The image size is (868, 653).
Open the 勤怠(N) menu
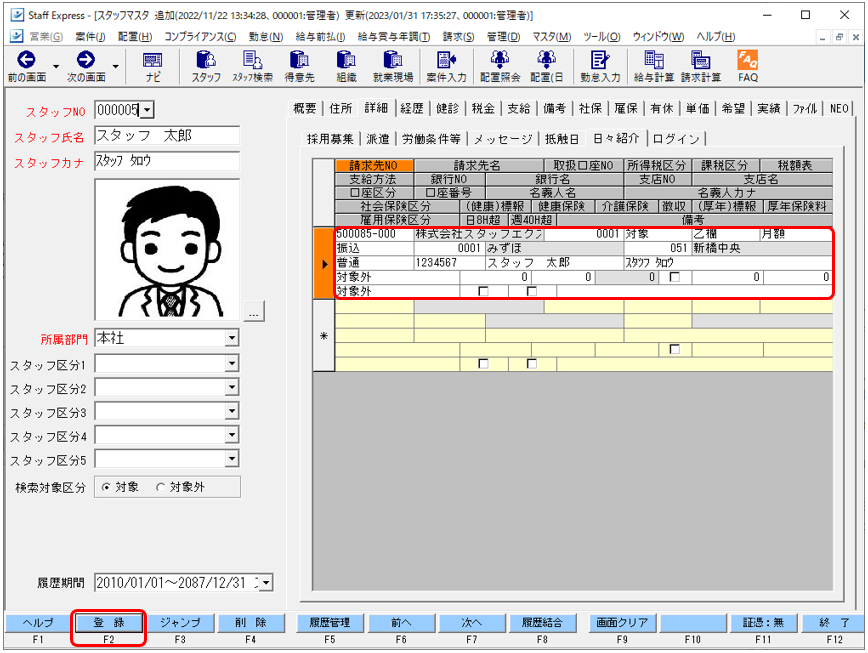coord(266,37)
